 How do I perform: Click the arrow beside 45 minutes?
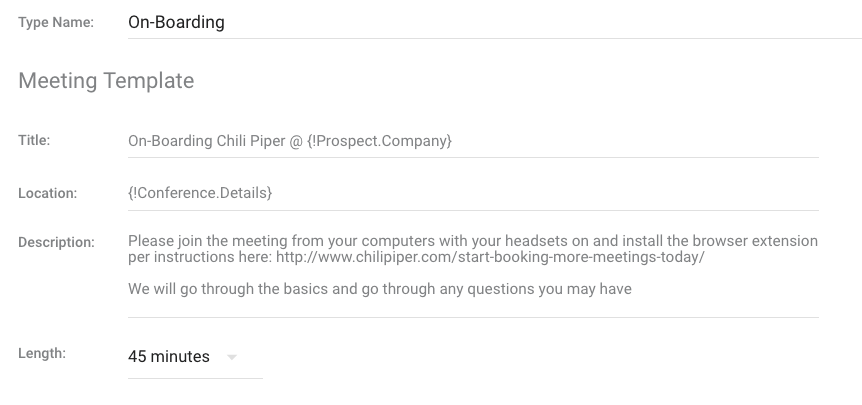click(x=232, y=357)
